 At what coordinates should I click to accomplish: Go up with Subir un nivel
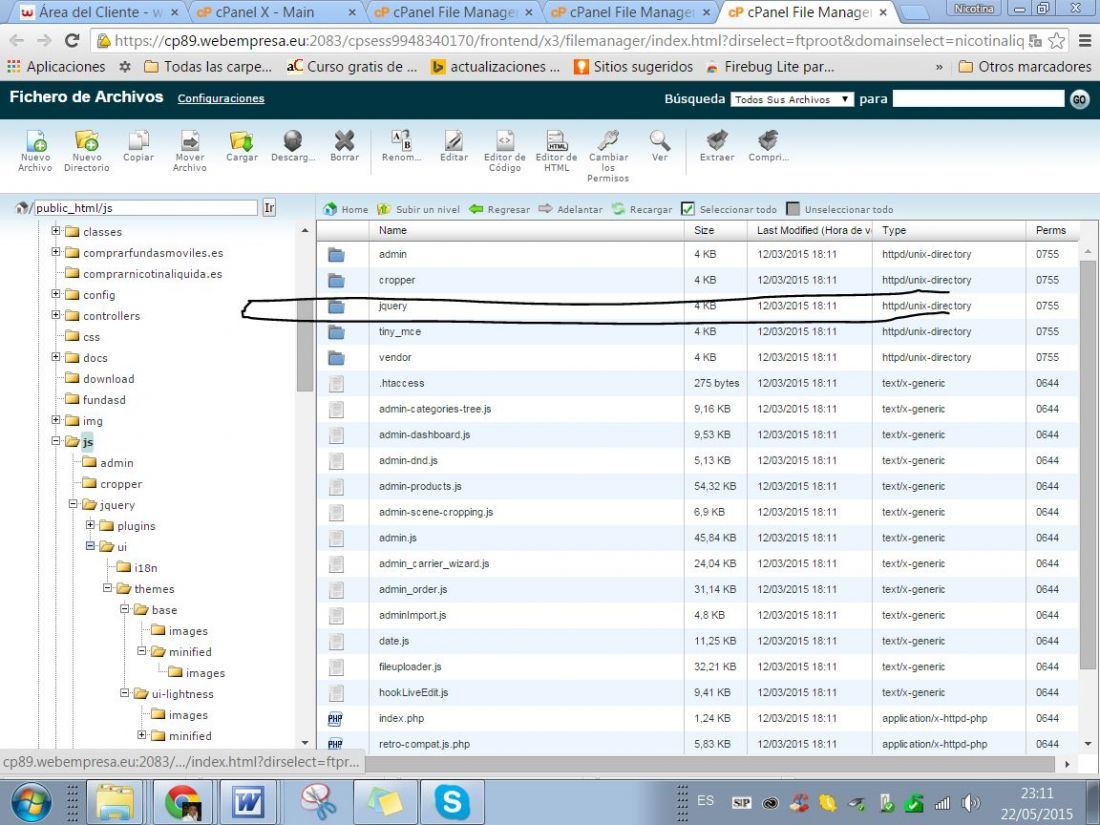point(418,209)
